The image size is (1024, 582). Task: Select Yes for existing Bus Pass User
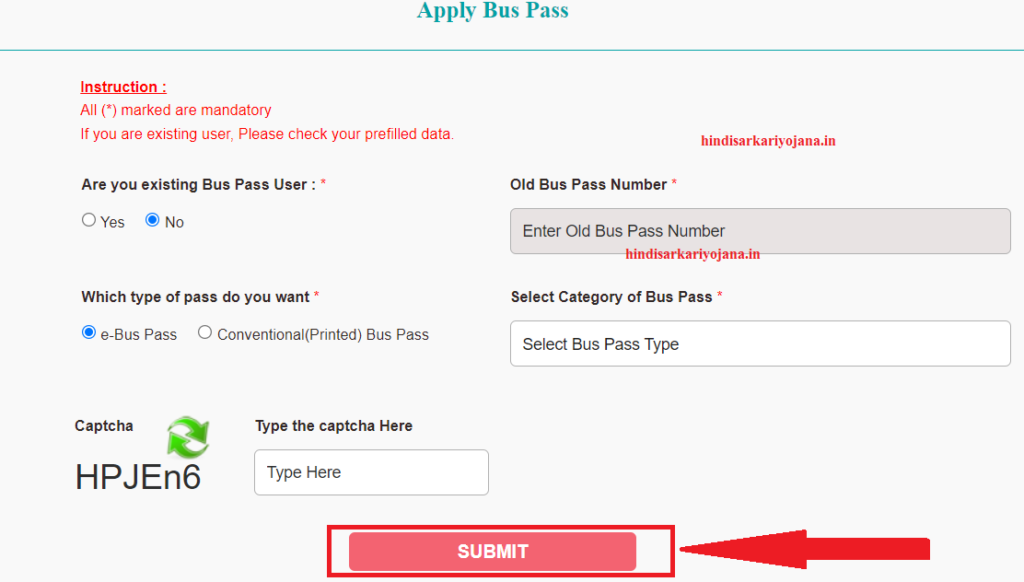[89, 220]
